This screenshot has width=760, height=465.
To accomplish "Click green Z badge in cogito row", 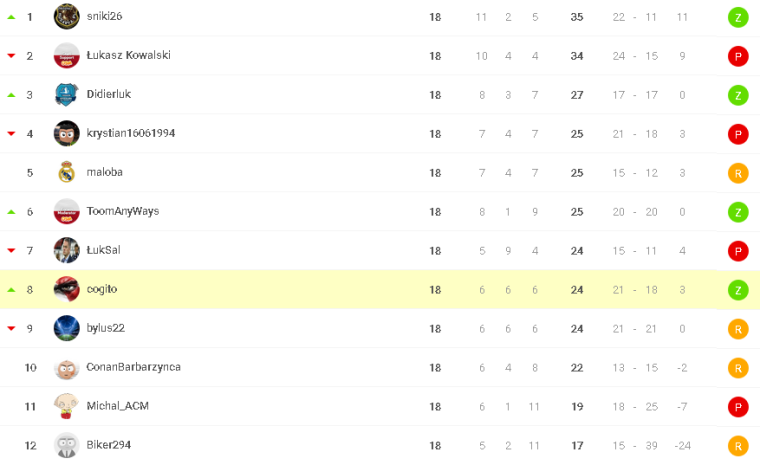I will tap(738, 290).
